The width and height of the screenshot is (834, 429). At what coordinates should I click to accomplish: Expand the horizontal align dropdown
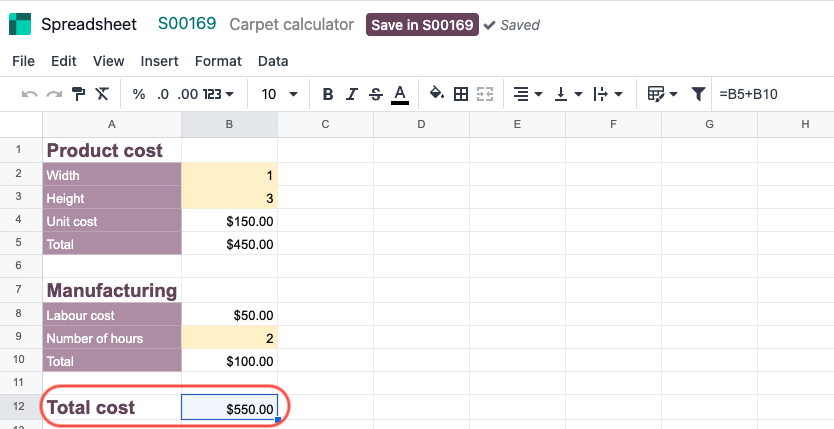pyautogui.click(x=527, y=94)
